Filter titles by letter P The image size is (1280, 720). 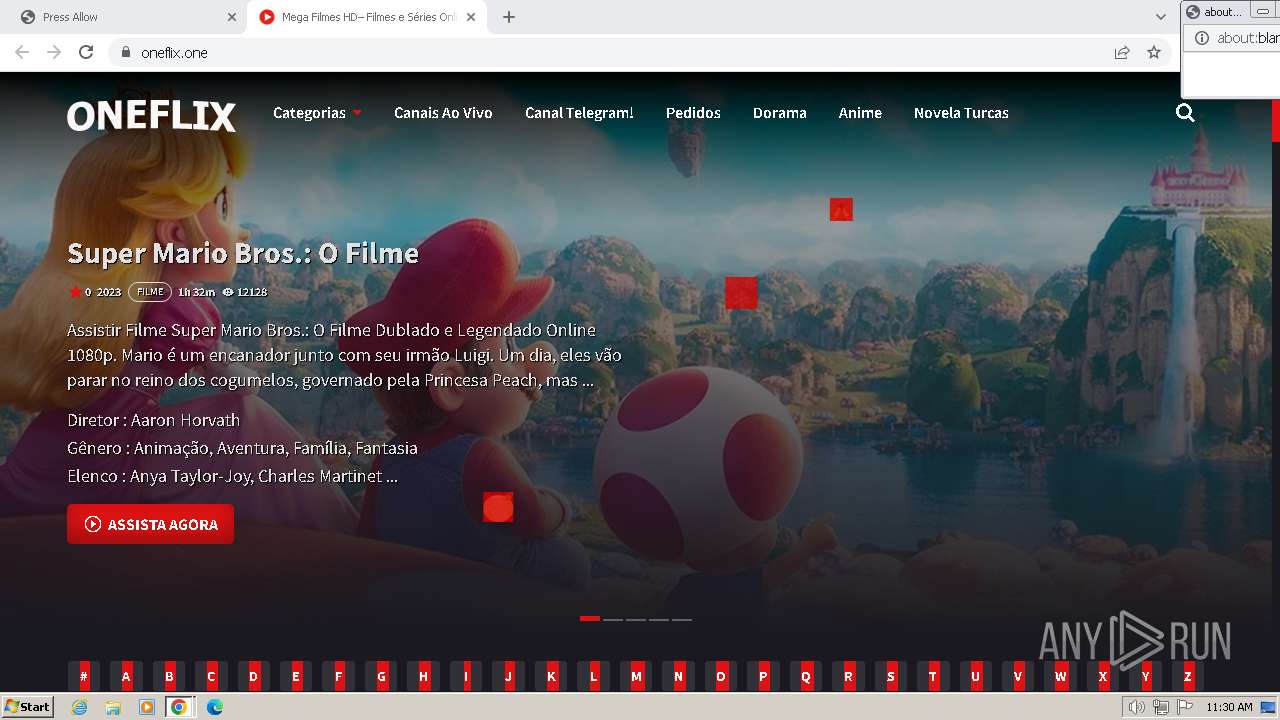coord(764,676)
